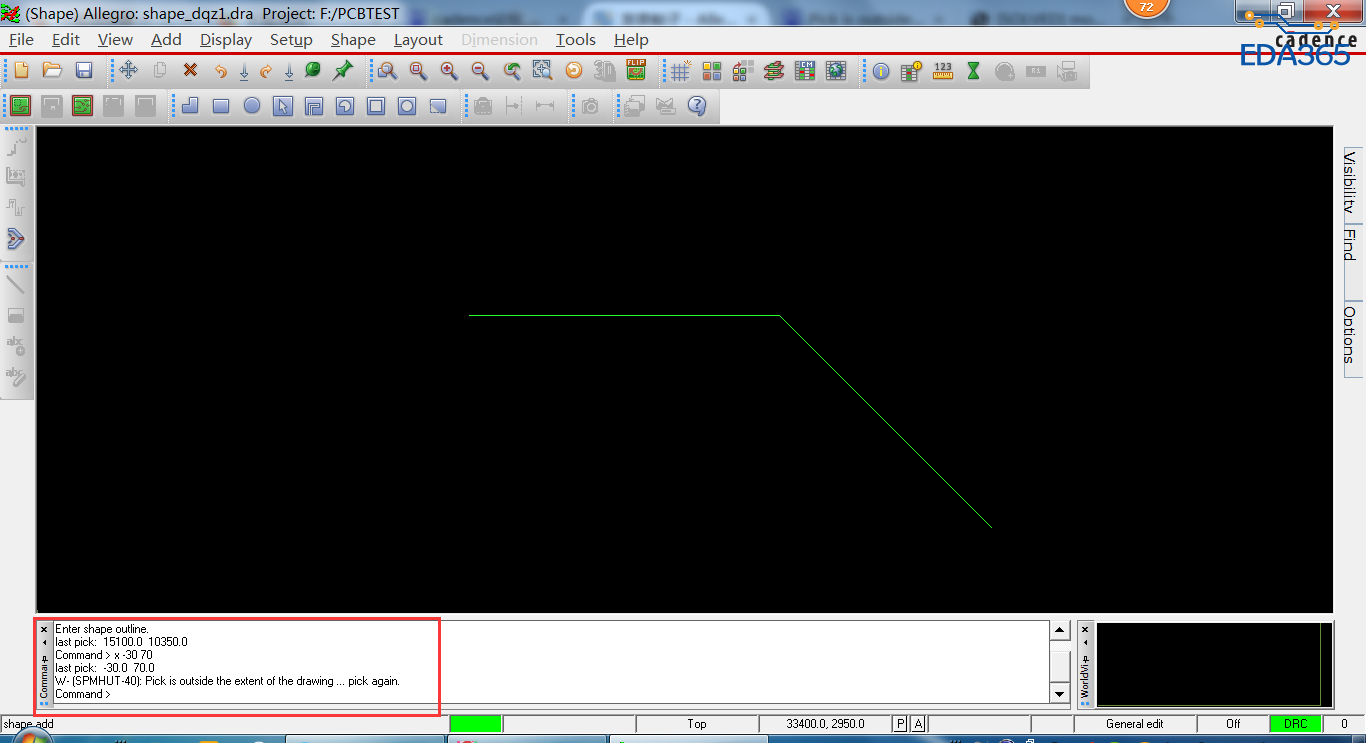Click the Shape void rectangle icon
Screen dimensions: 1366x743
point(376,105)
